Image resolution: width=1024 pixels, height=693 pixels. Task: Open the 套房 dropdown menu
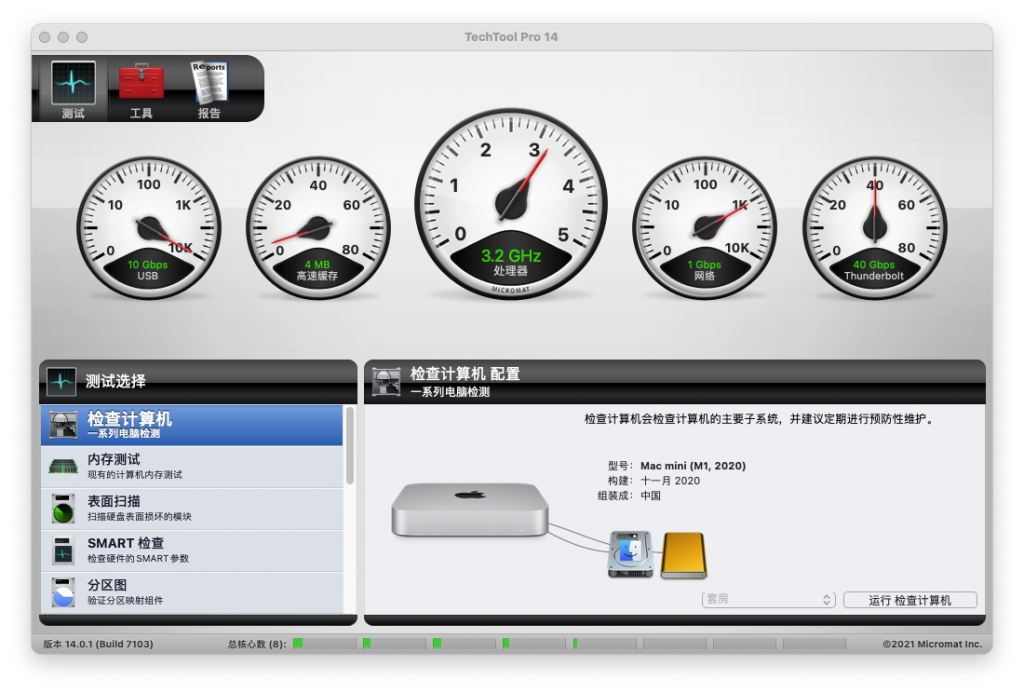click(x=769, y=600)
